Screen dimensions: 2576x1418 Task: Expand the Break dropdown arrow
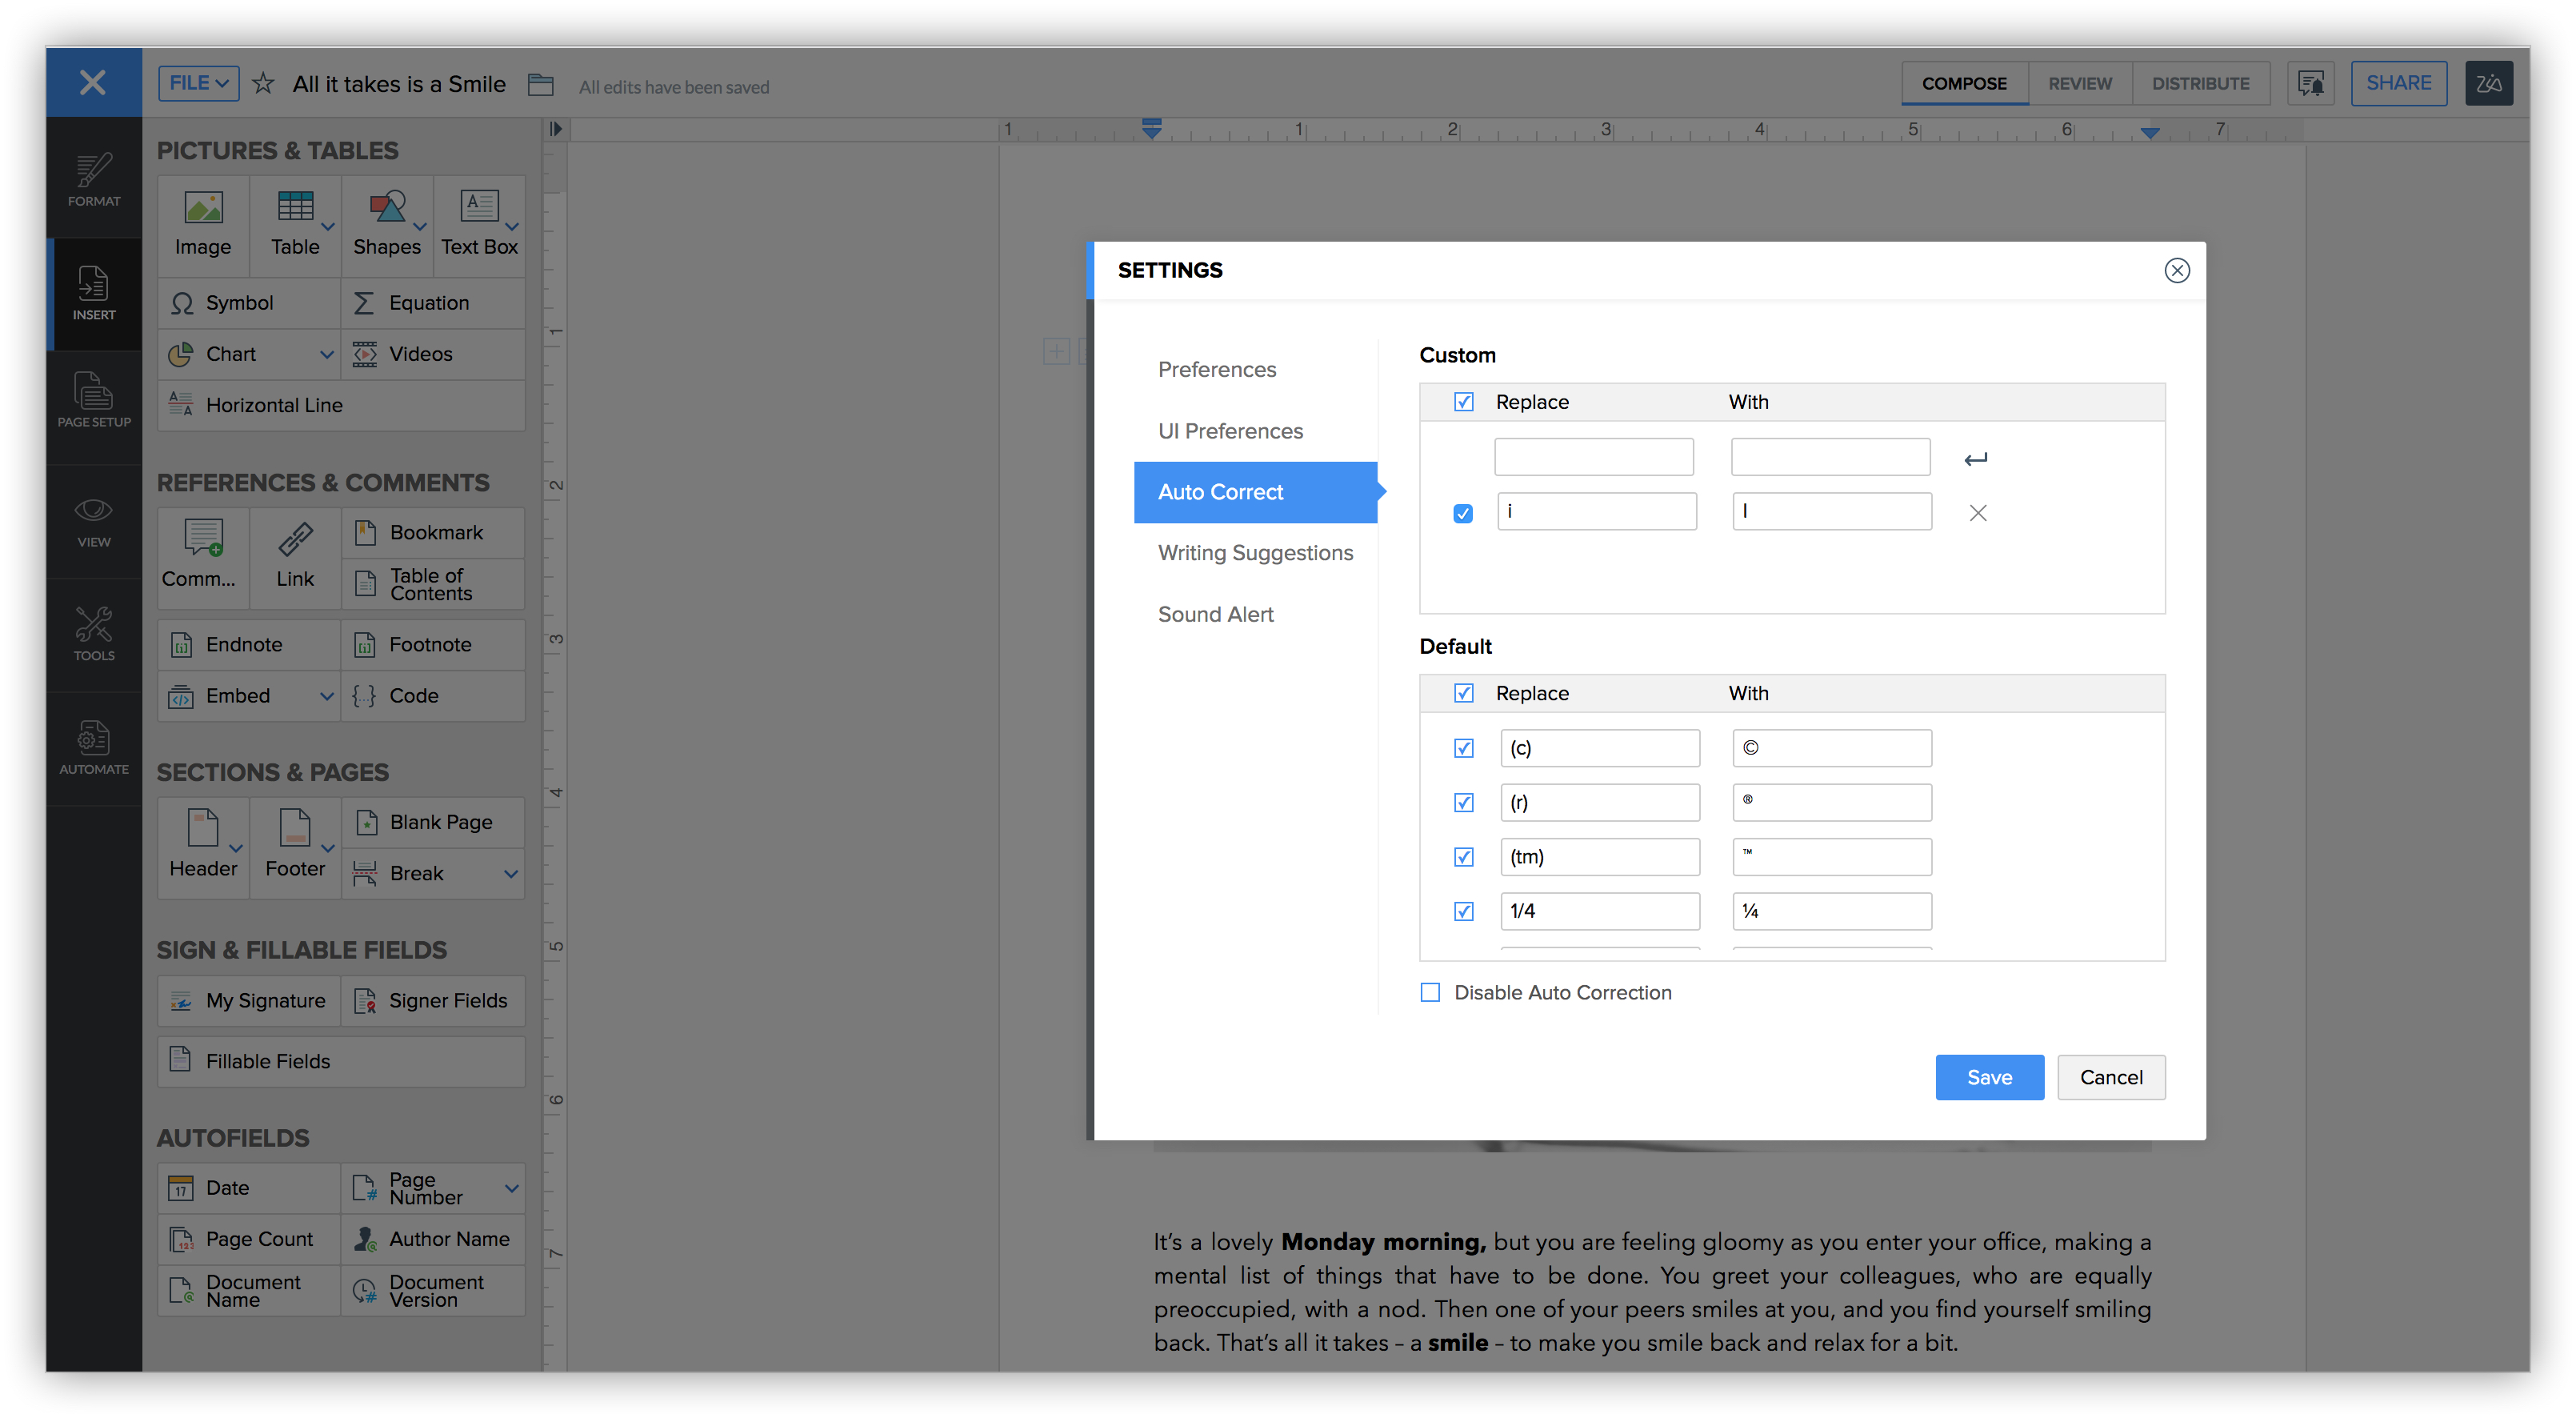click(511, 873)
